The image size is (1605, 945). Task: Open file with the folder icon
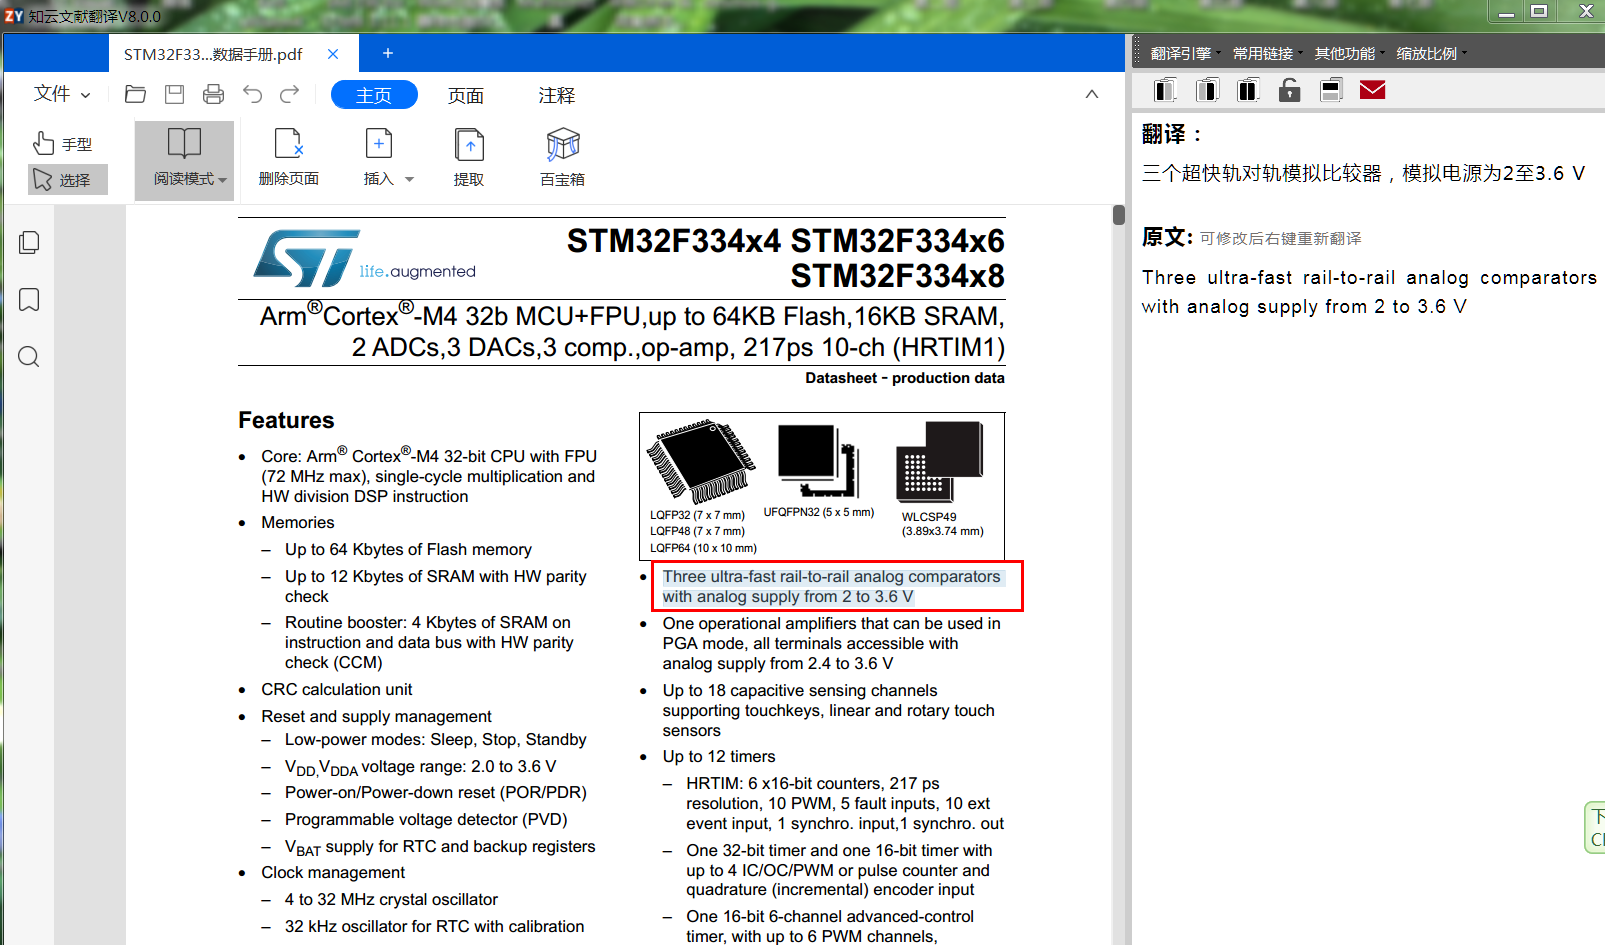(135, 94)
